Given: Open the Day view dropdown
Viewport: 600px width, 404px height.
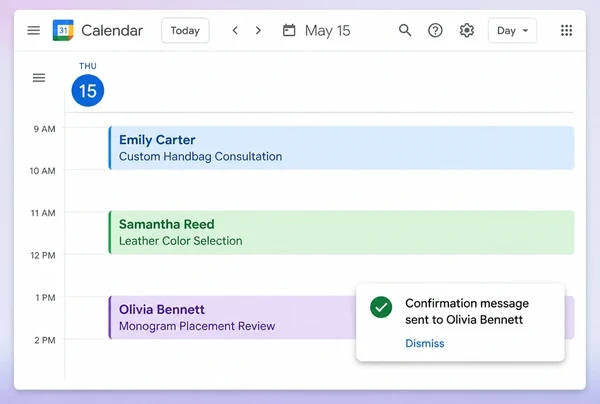Looking at the screenshot, I should 512,30.
